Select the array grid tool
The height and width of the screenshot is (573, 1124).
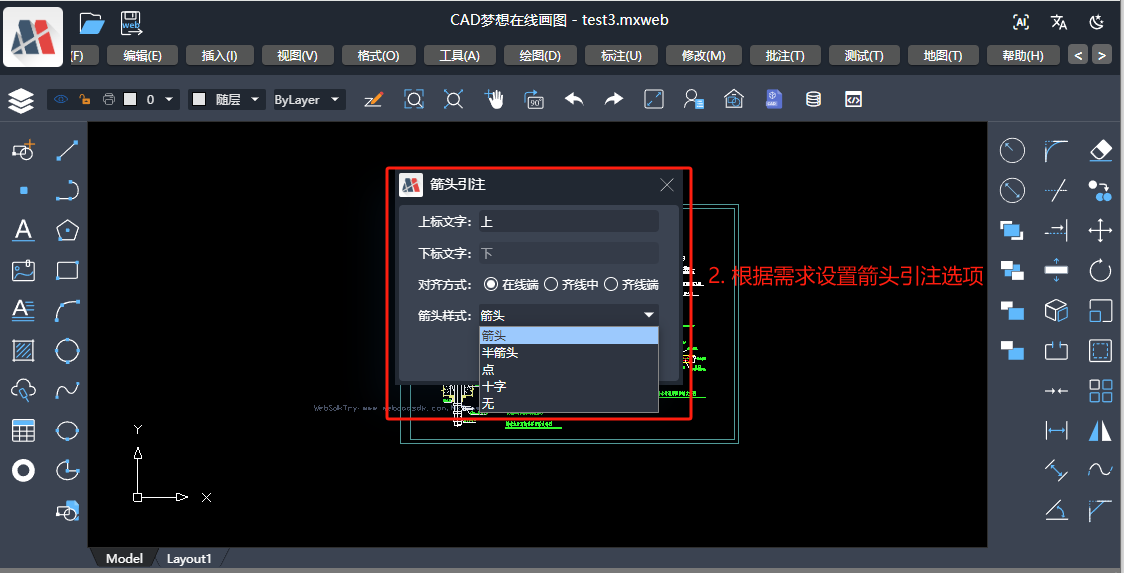pos(1100,391)
